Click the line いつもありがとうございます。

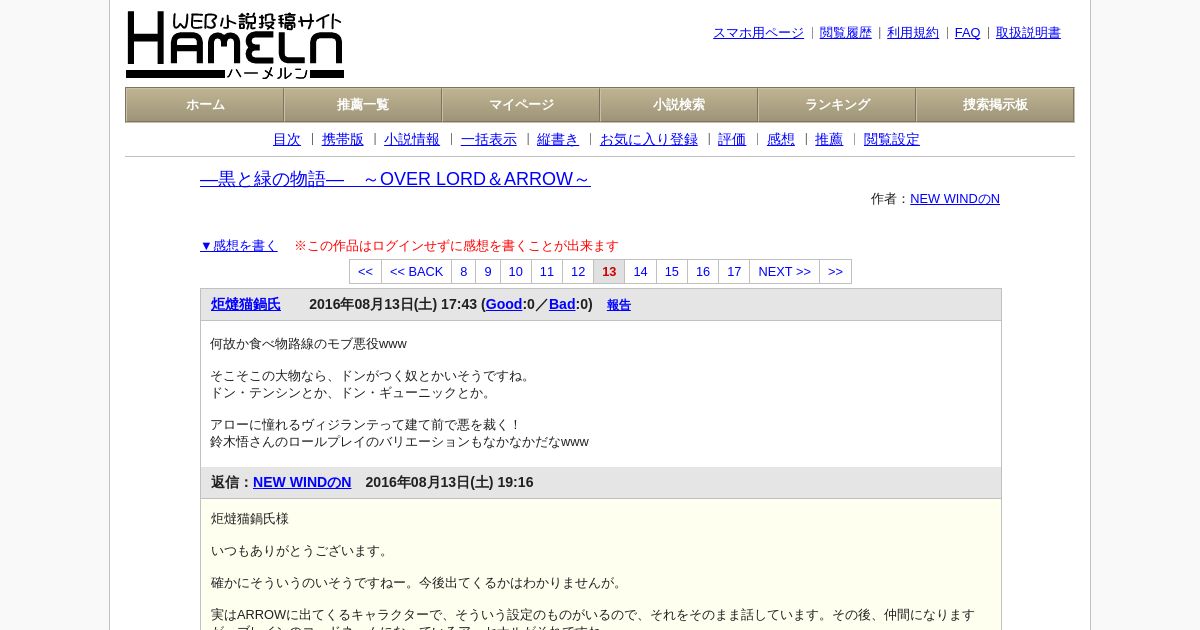click(x=301, y=551)
